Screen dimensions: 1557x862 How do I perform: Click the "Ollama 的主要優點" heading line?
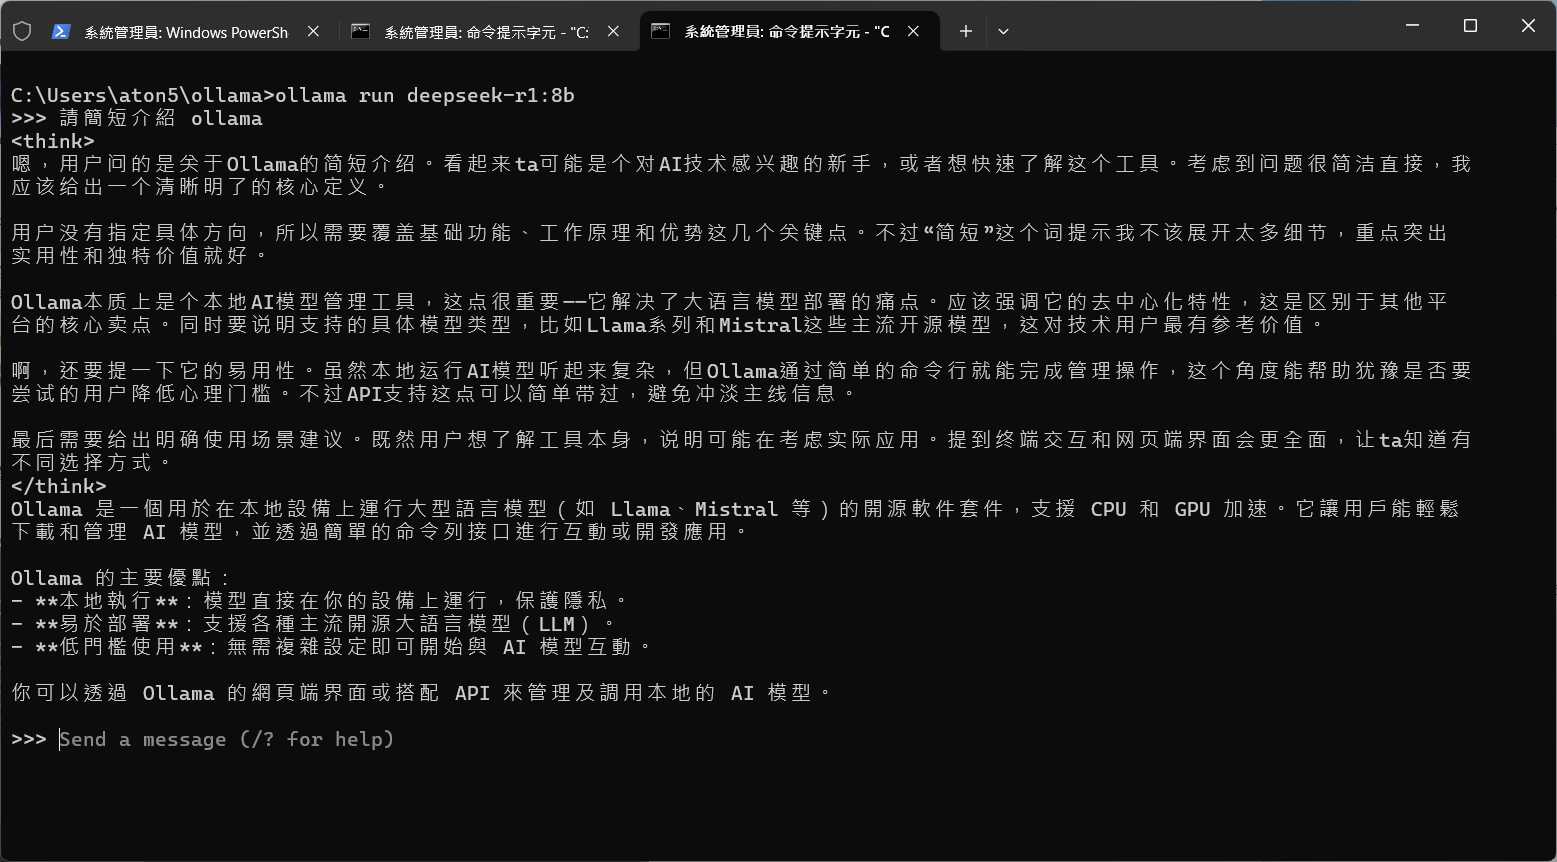(121, 578)
